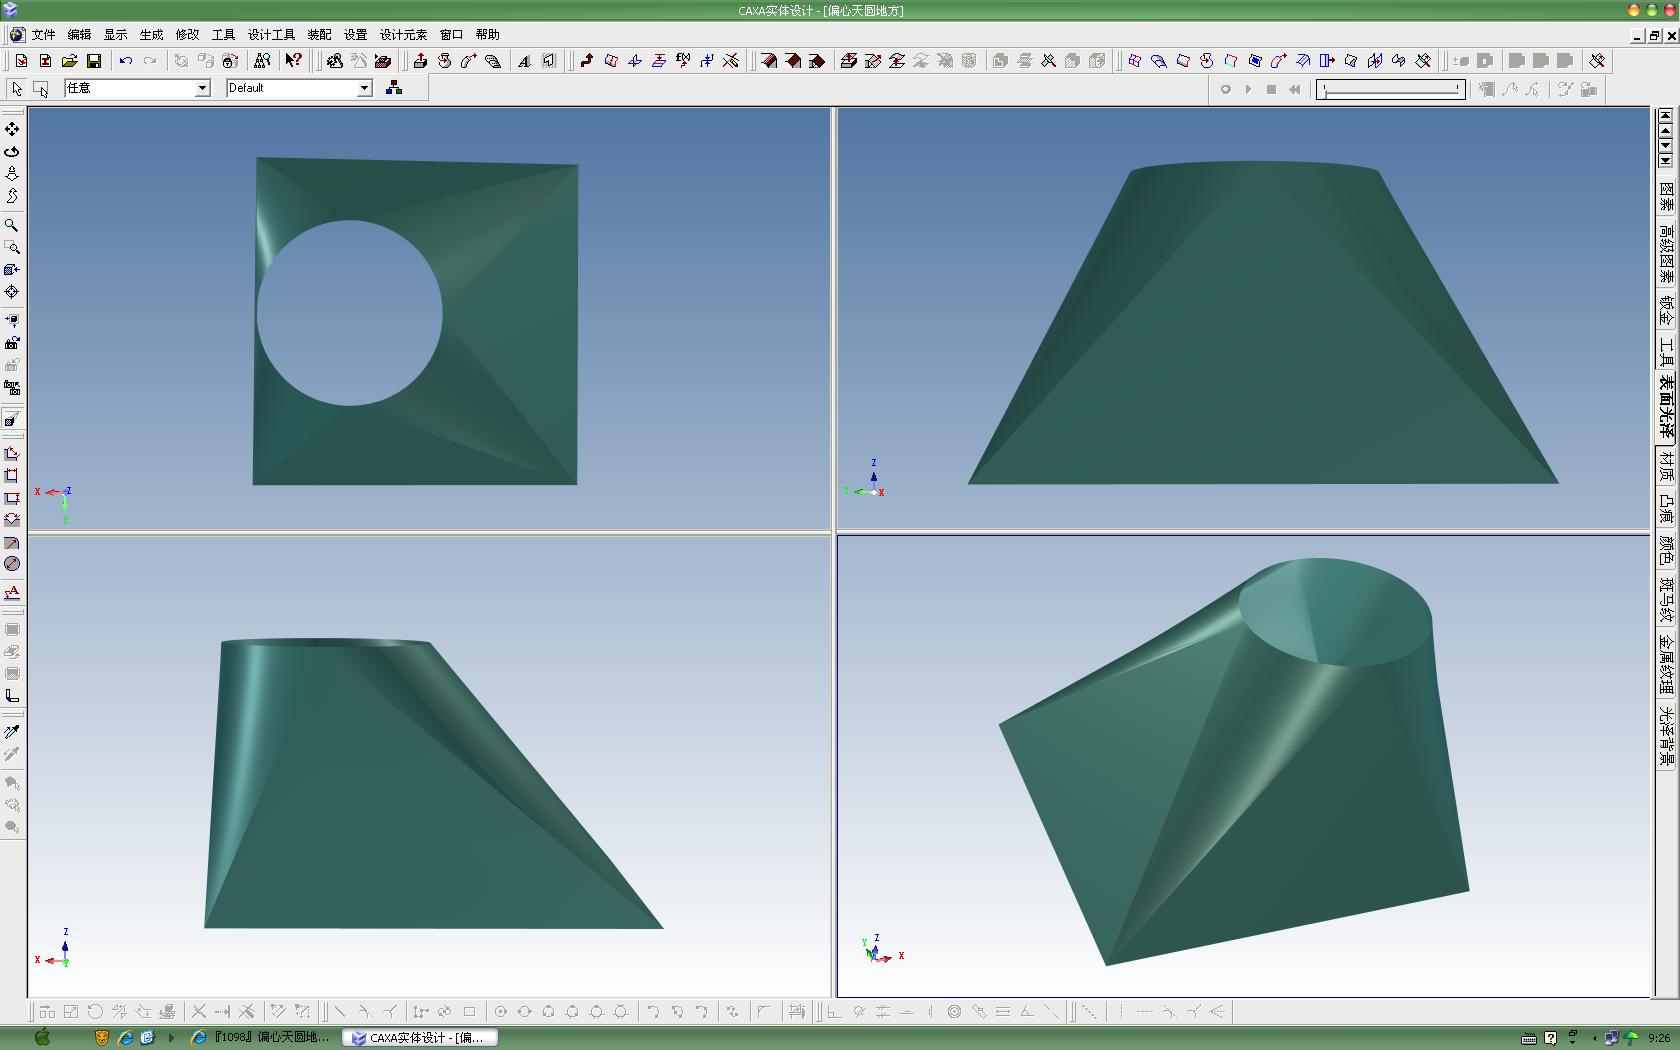Click the red circle slash icon in left toolbar
The height and width of the screenshot is (1050, 1680).
pos(12,564)
